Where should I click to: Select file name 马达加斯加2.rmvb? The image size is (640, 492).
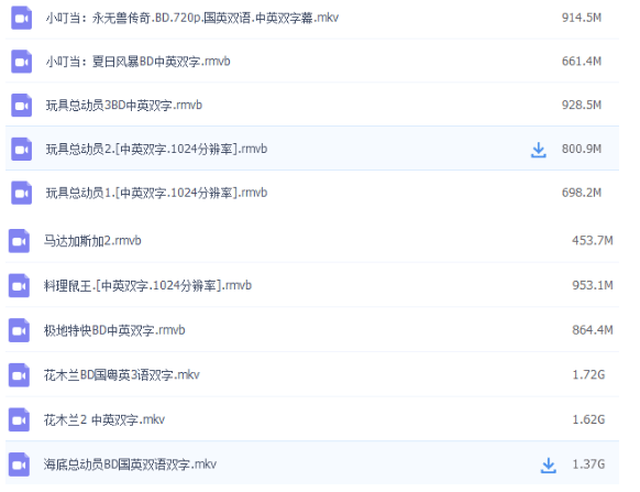[x=93, y=241]
